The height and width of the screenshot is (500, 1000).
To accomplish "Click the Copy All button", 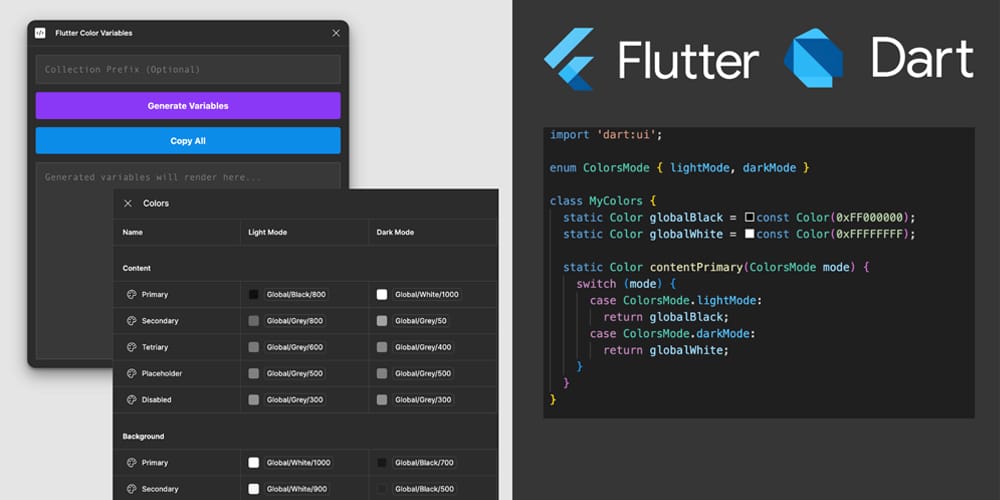I will click(188, 141).
